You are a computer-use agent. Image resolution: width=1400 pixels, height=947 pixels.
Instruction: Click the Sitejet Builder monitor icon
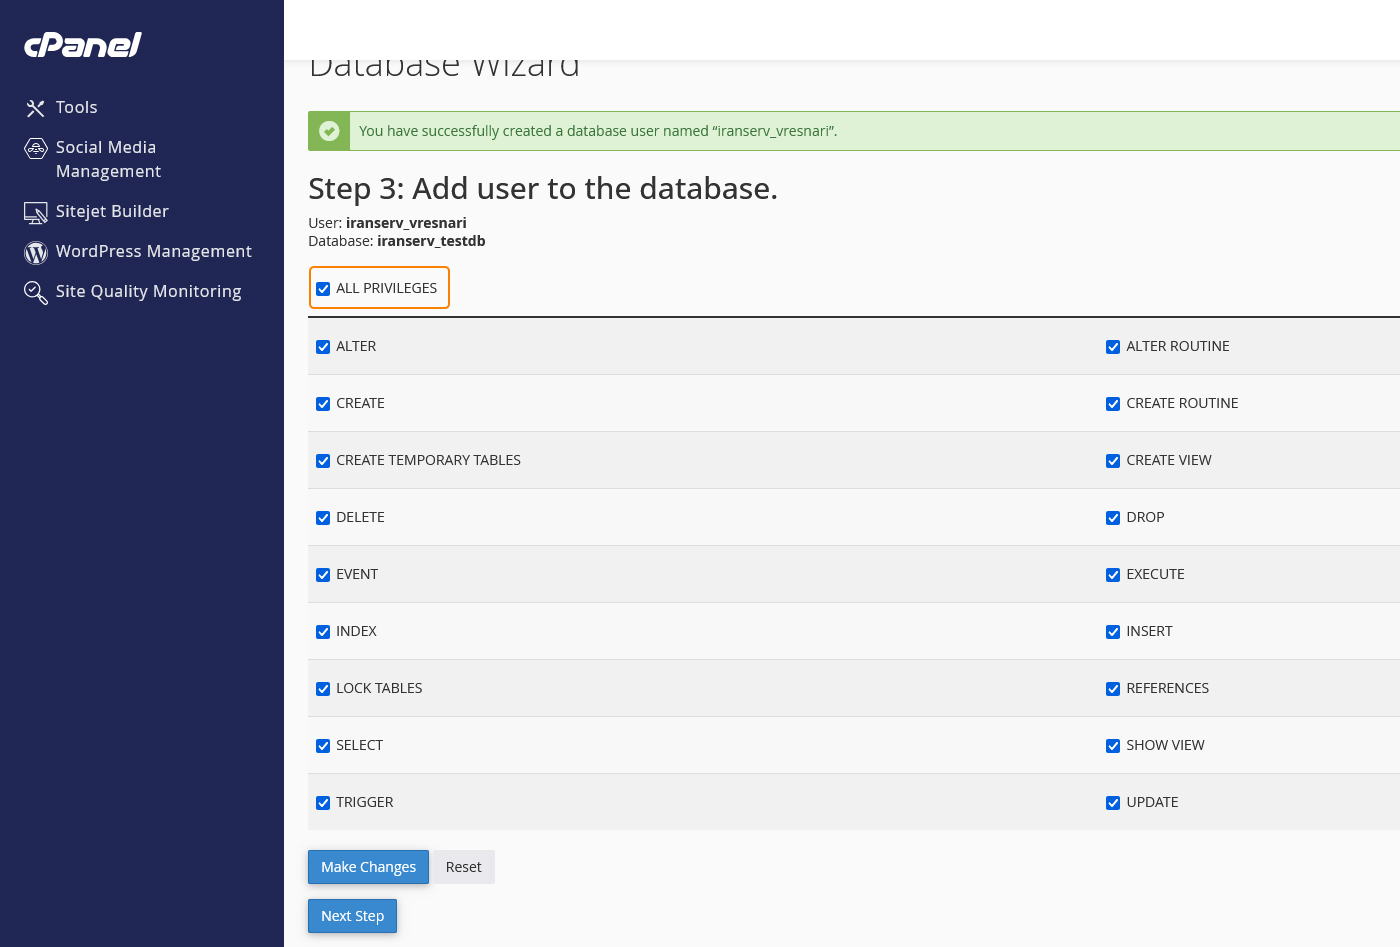coord(36,212)
